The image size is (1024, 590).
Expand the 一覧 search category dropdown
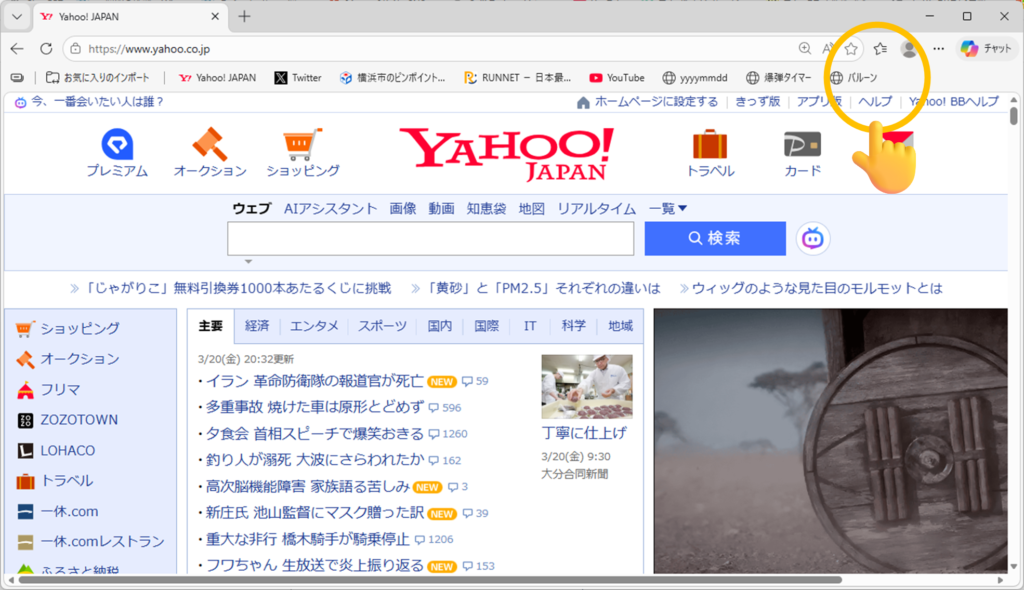click(x=668, y=208)
